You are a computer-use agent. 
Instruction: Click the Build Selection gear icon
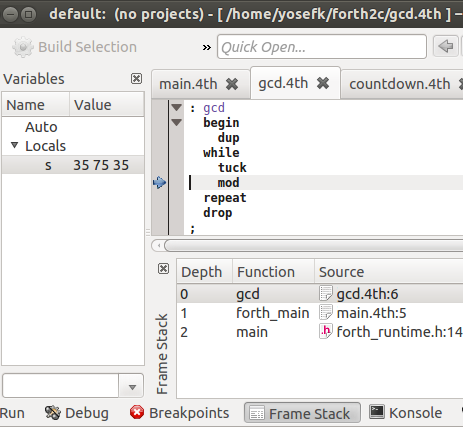(23, 47)
